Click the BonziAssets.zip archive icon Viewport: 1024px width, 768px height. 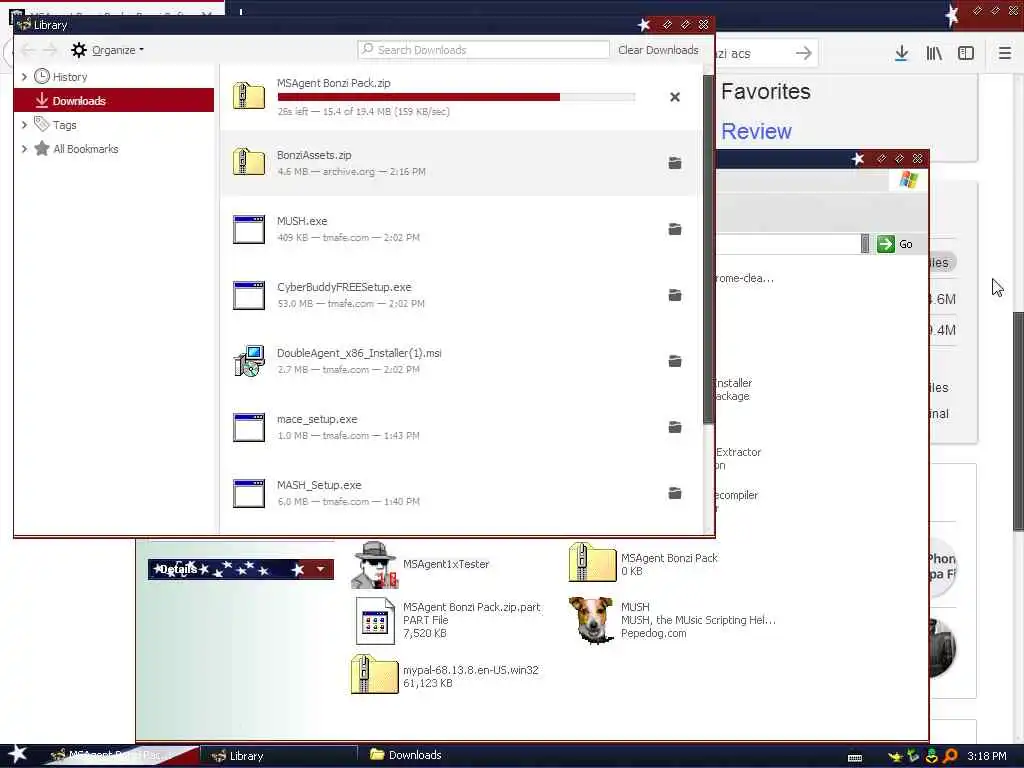(x=249, y=162)
